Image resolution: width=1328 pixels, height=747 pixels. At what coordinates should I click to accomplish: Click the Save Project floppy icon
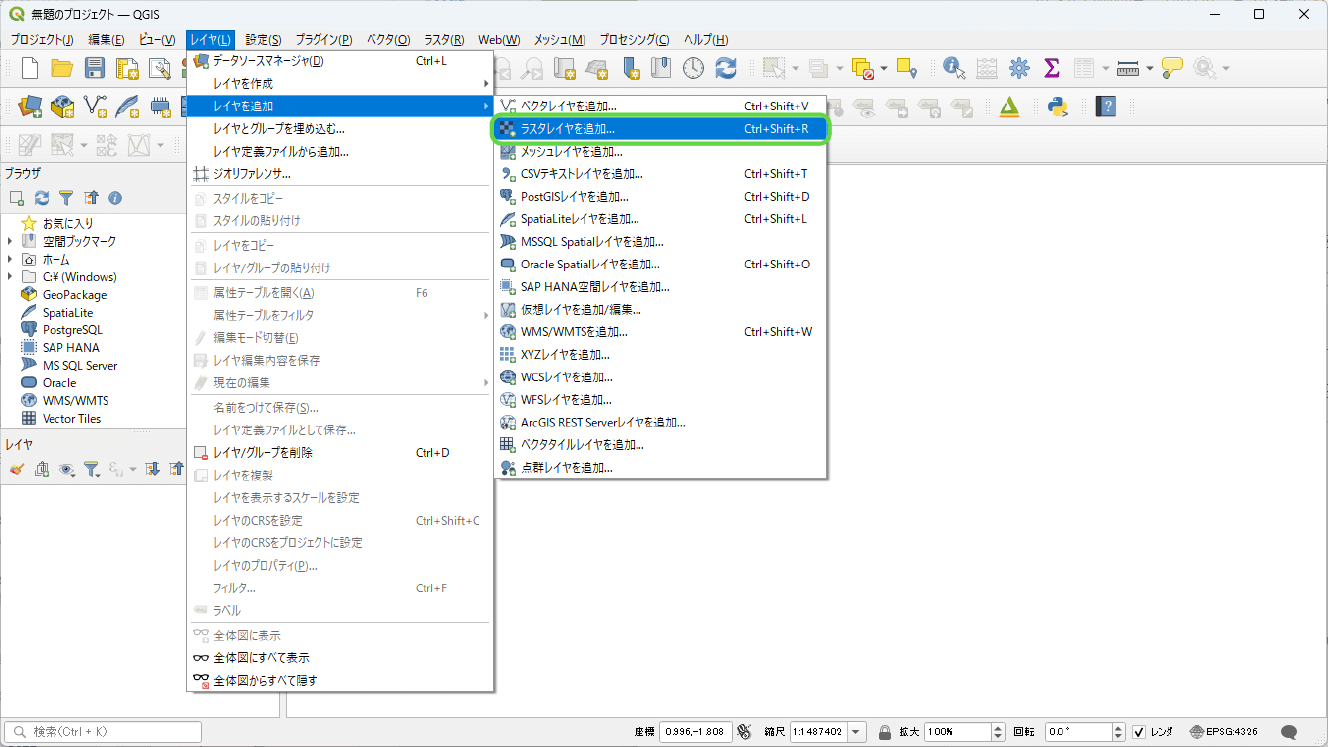(x=95, y=68)
